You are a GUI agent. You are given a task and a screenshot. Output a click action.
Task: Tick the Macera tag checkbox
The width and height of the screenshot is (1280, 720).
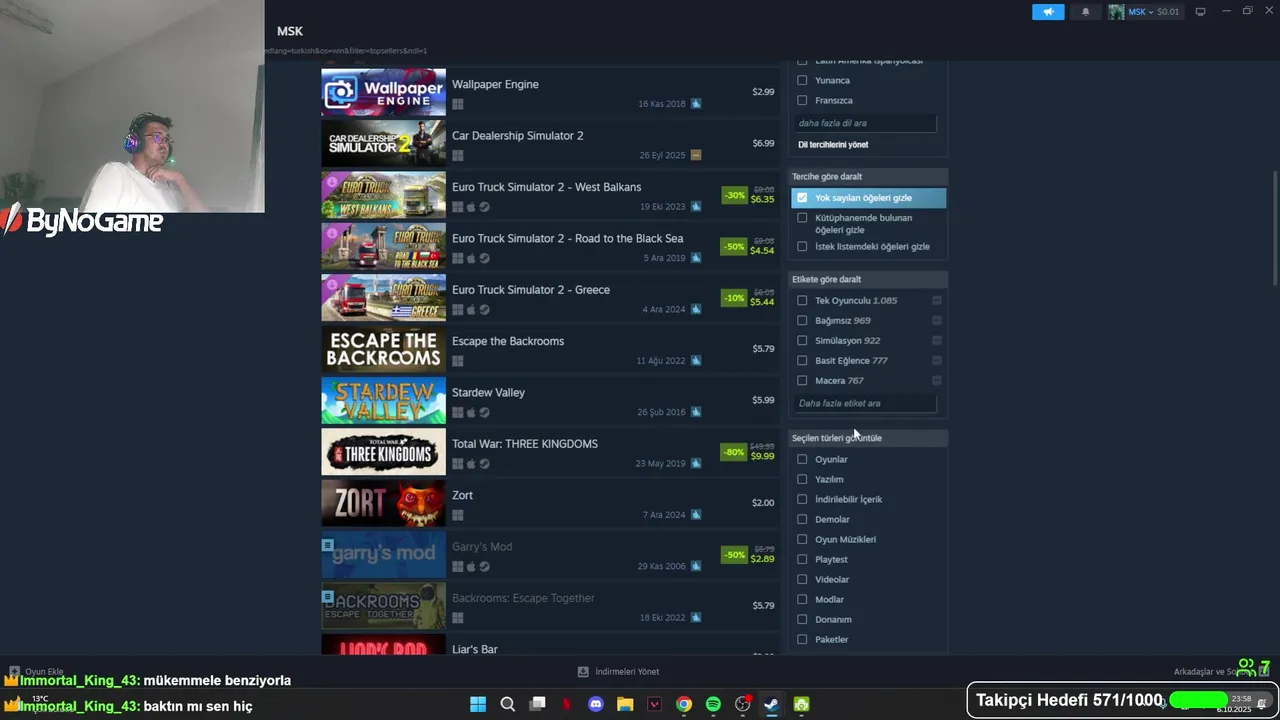802,380
